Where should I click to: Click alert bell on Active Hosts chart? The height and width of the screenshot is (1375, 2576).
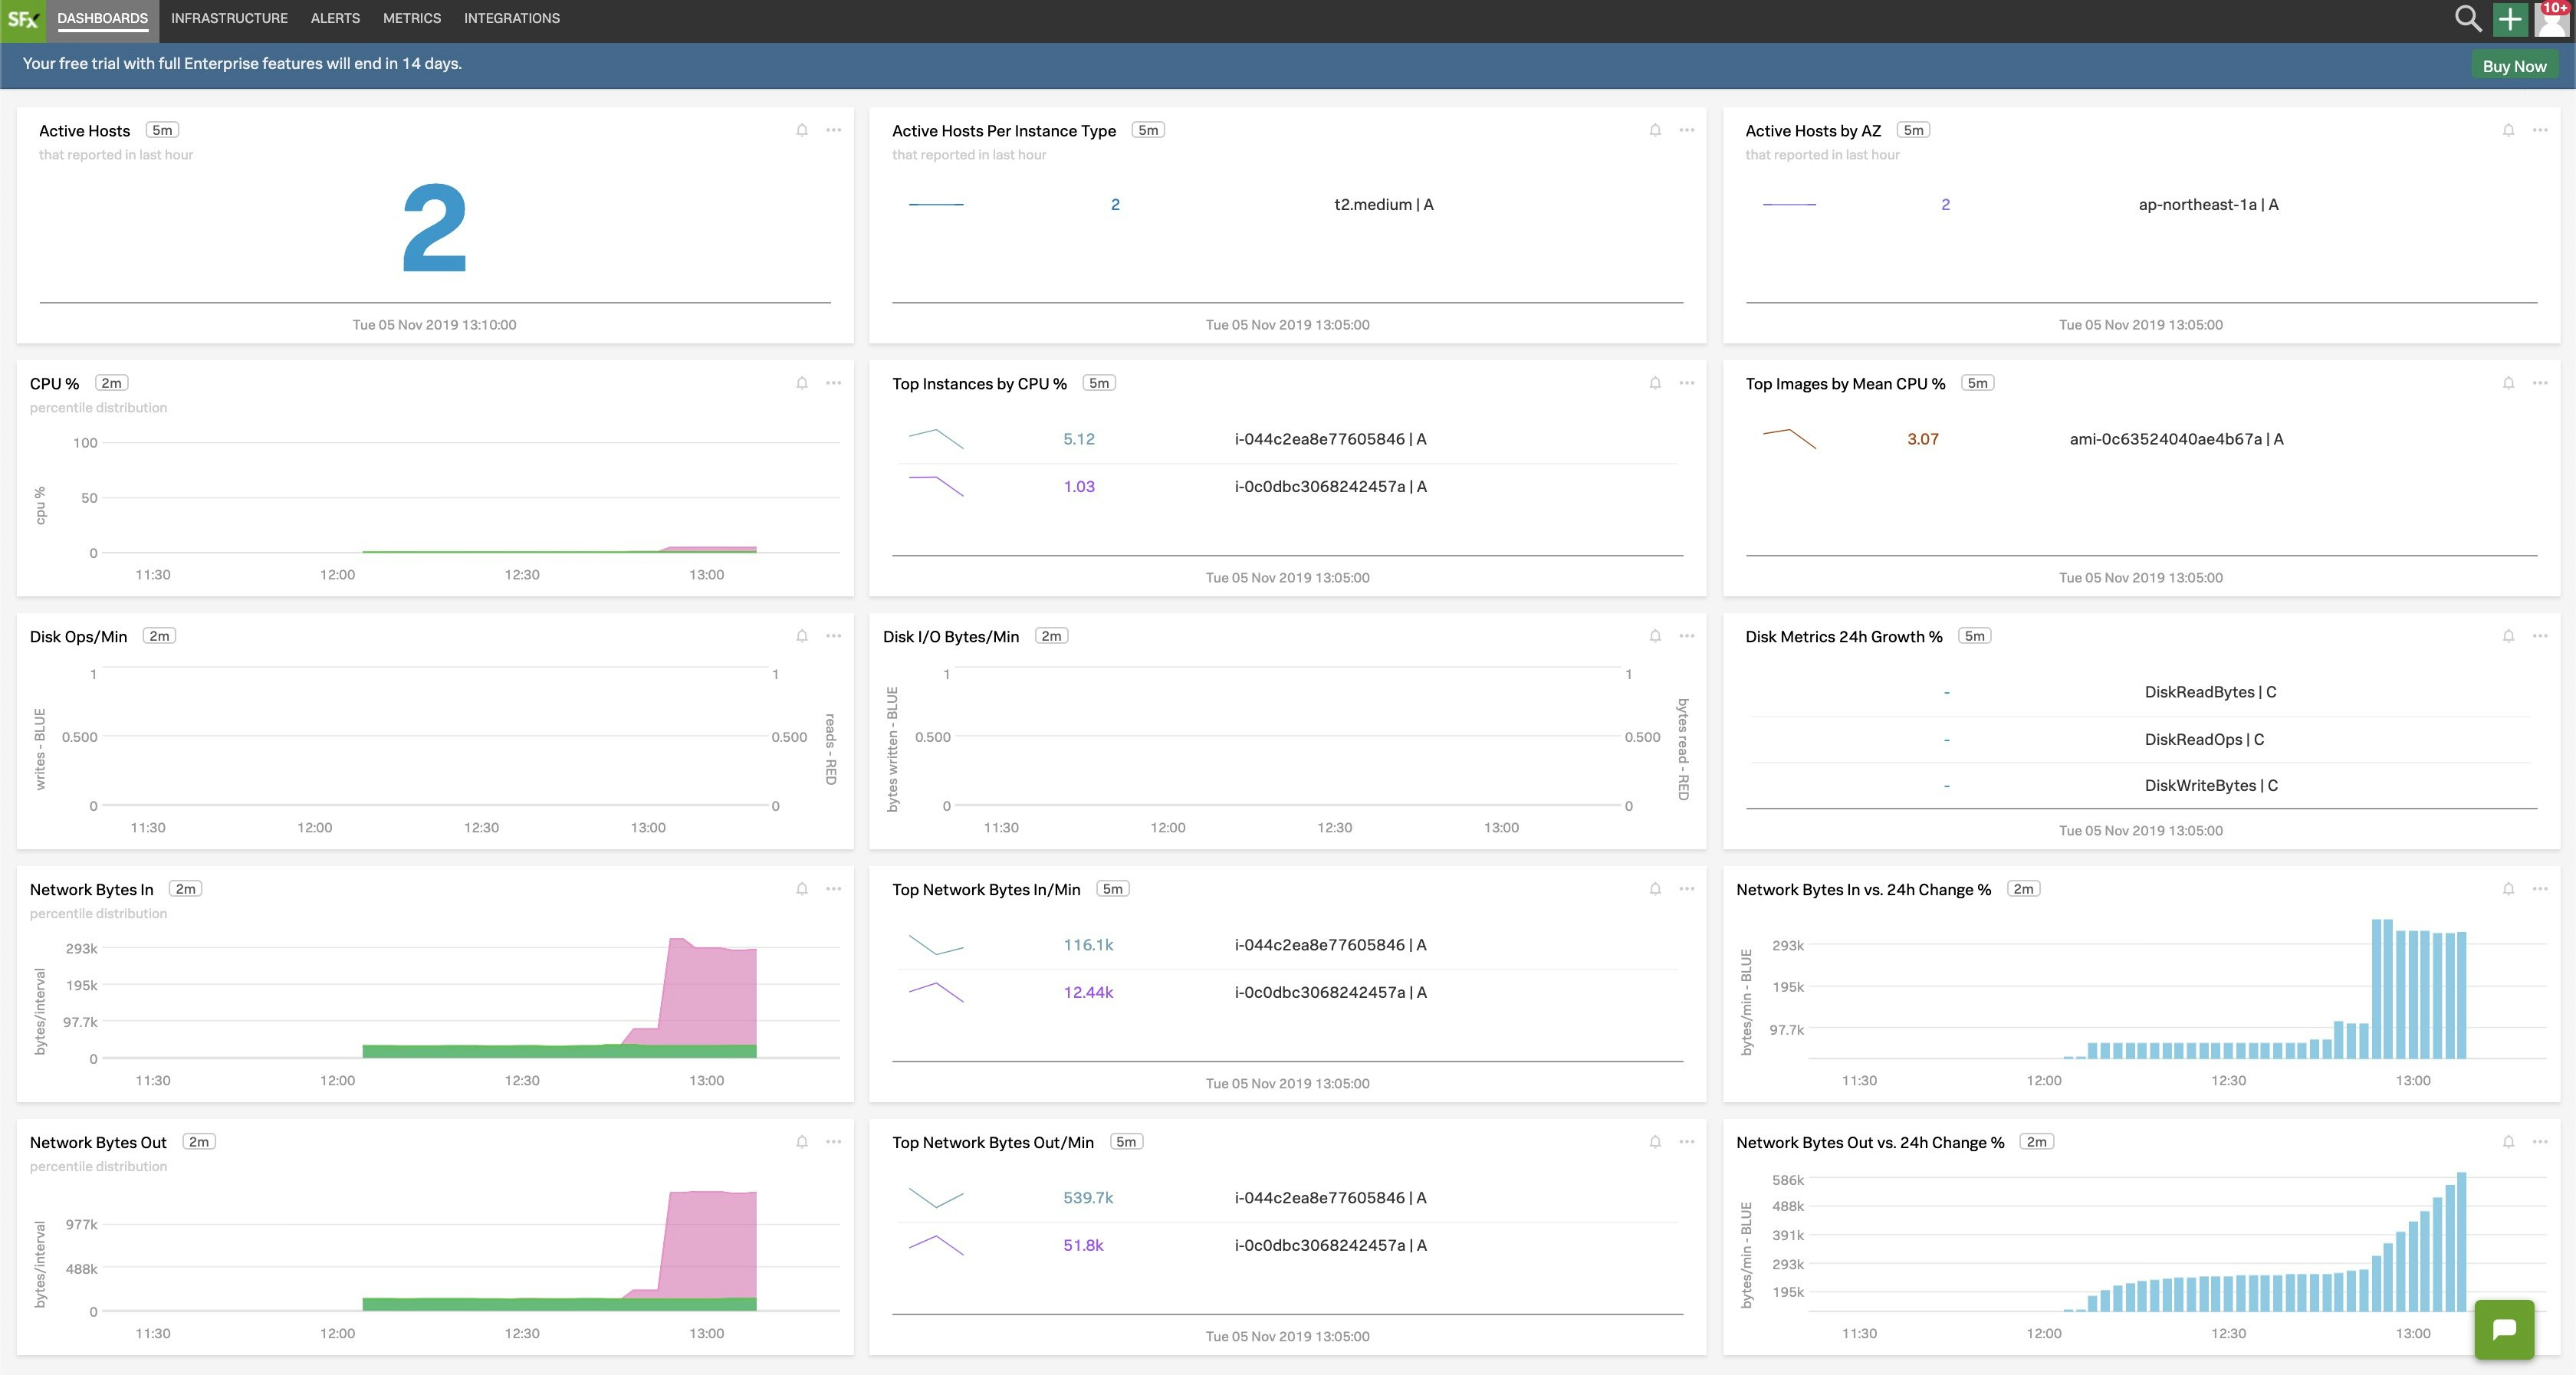[802, 130]
